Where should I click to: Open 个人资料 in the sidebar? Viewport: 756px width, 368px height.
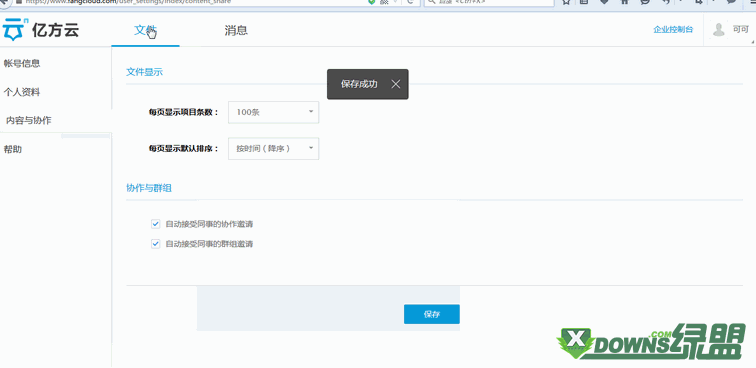tap(22, 92)
